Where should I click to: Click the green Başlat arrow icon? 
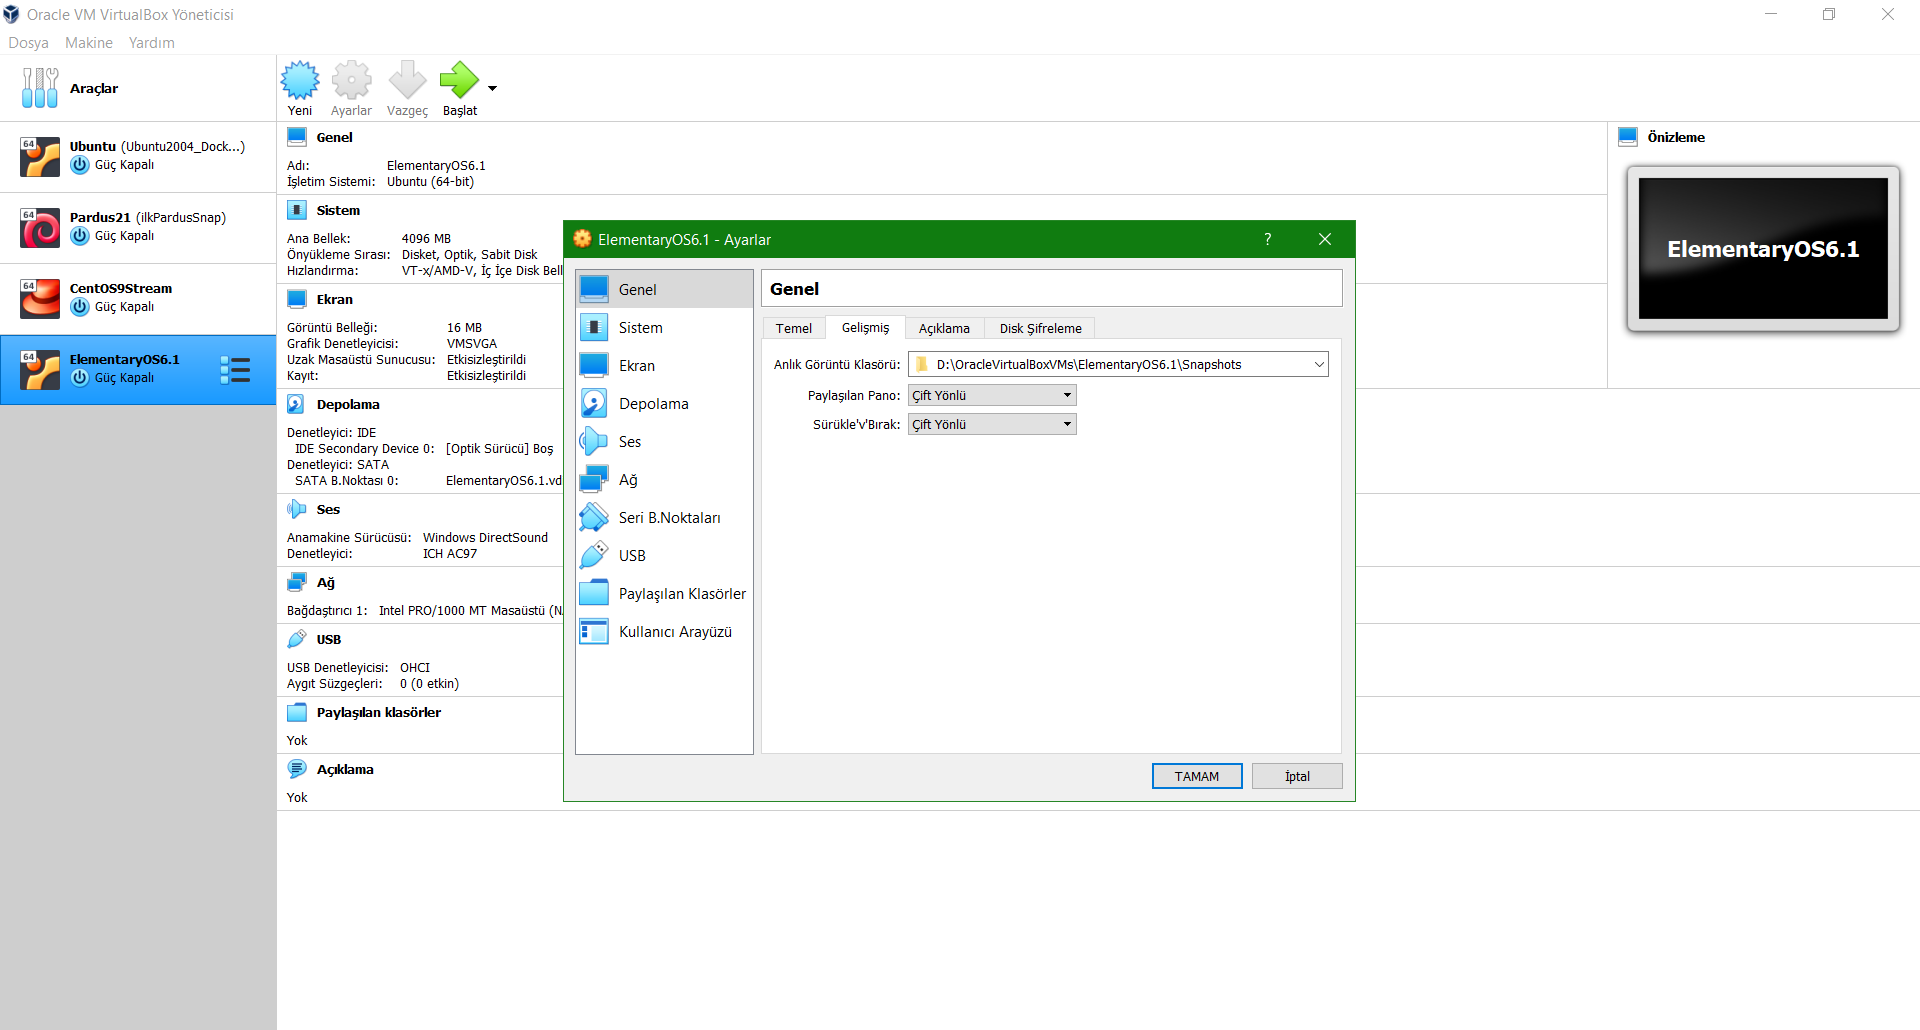click(x=459, y=80)
